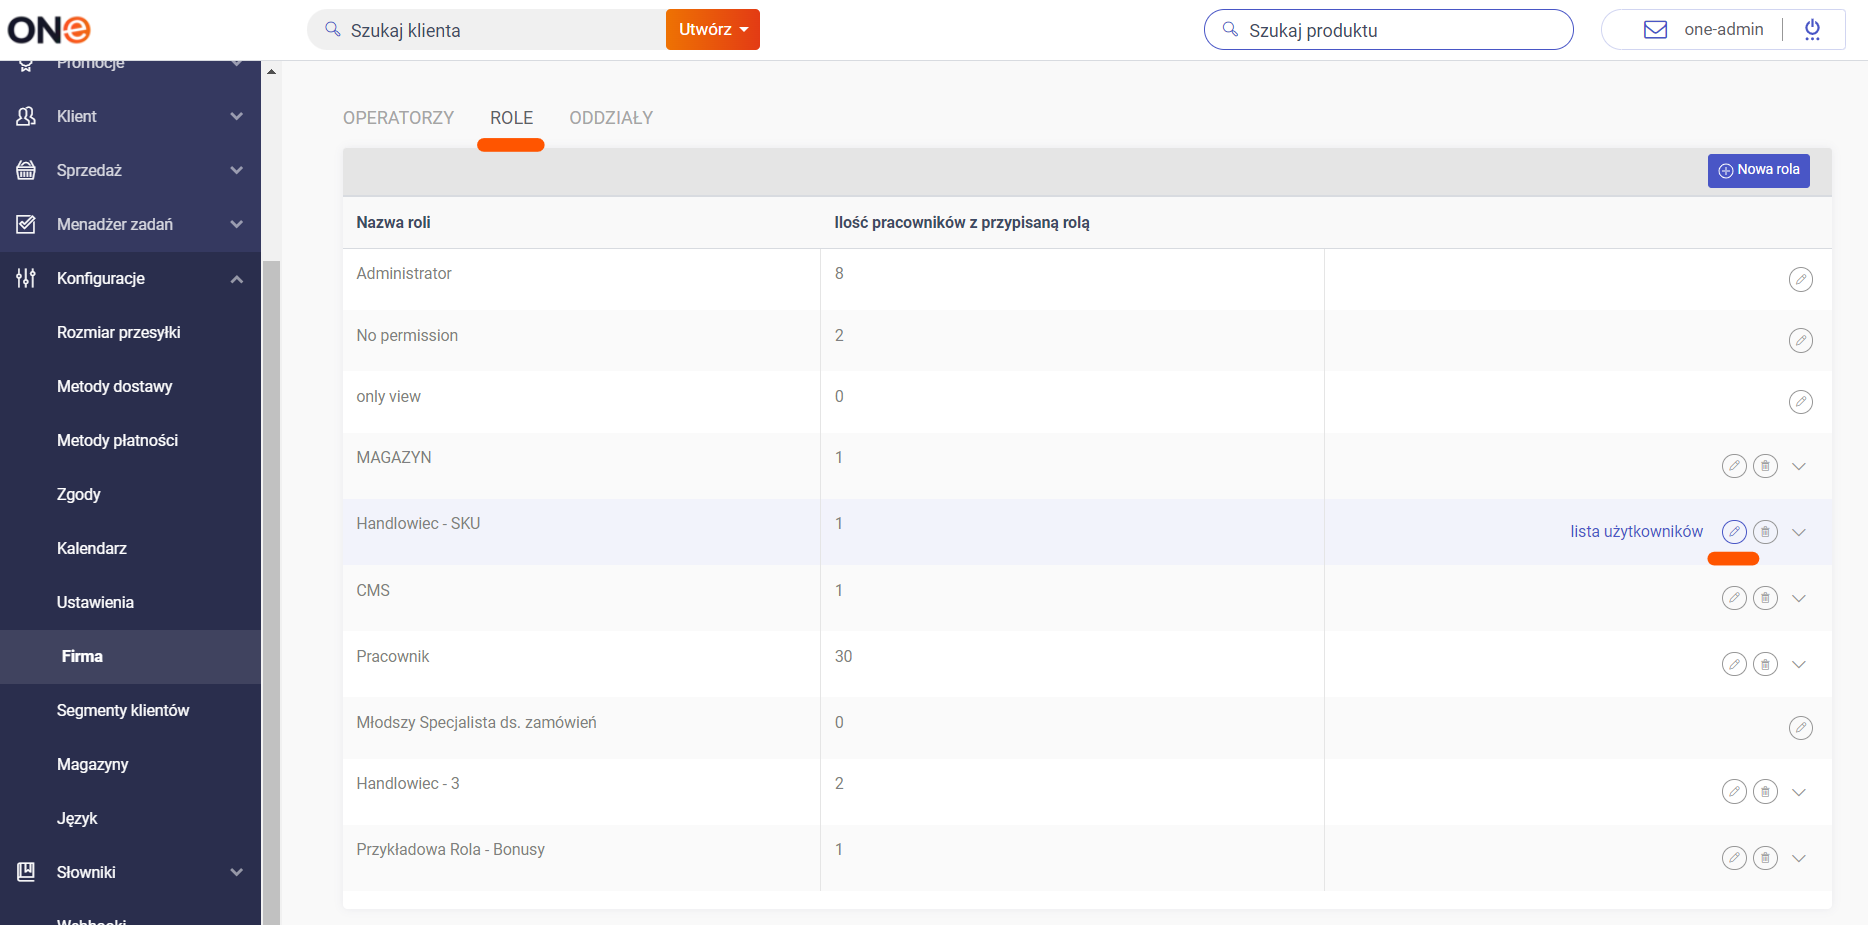Open Segmenty klientów in sidebar

point(123,710)
